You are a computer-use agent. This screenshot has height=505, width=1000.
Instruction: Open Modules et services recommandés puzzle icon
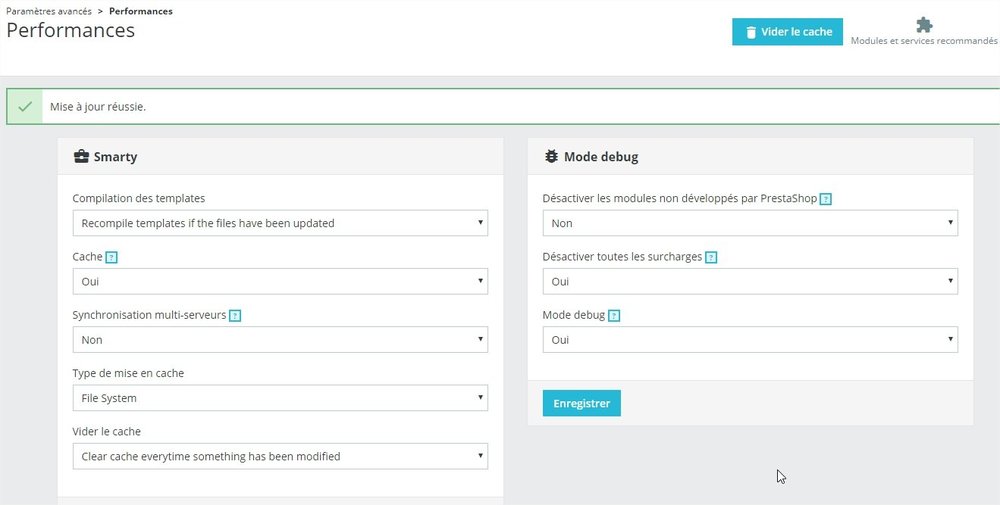pyautogui.click(x=923, y=25)
